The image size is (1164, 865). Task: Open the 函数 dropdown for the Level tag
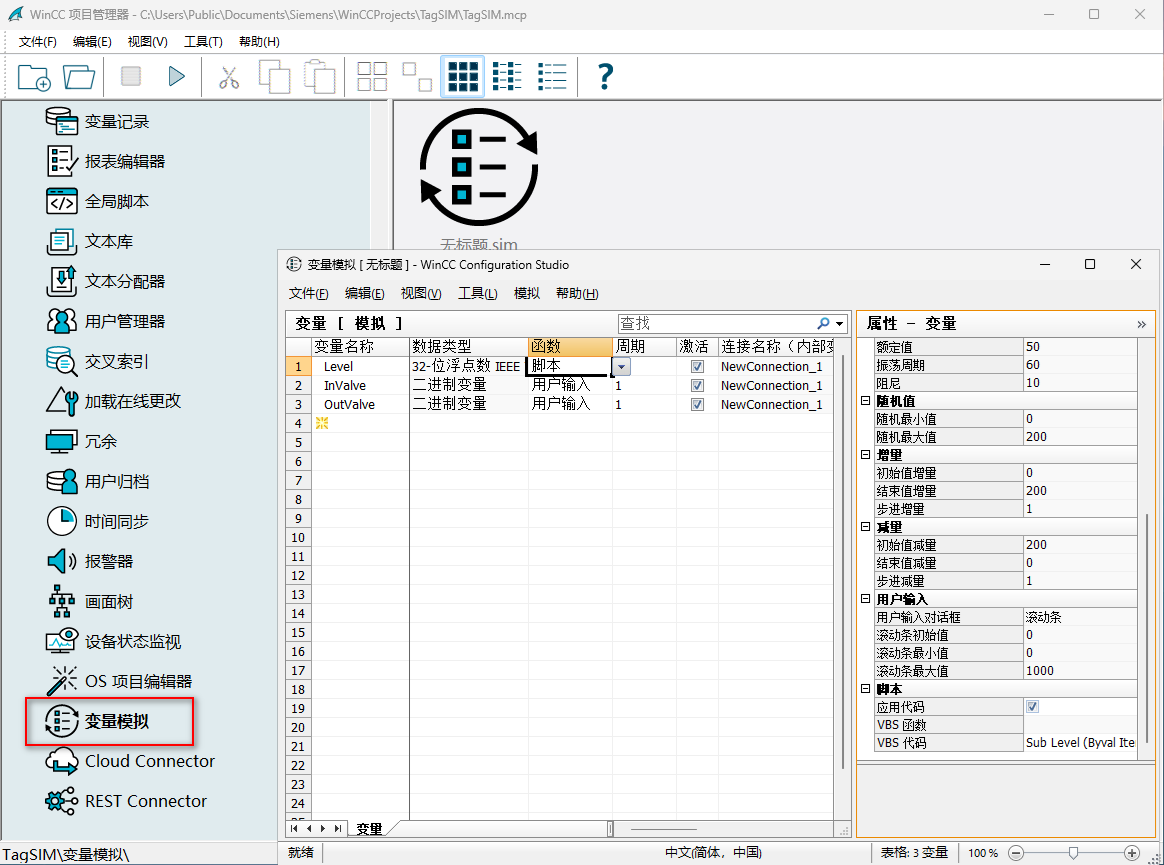(621, 367)
